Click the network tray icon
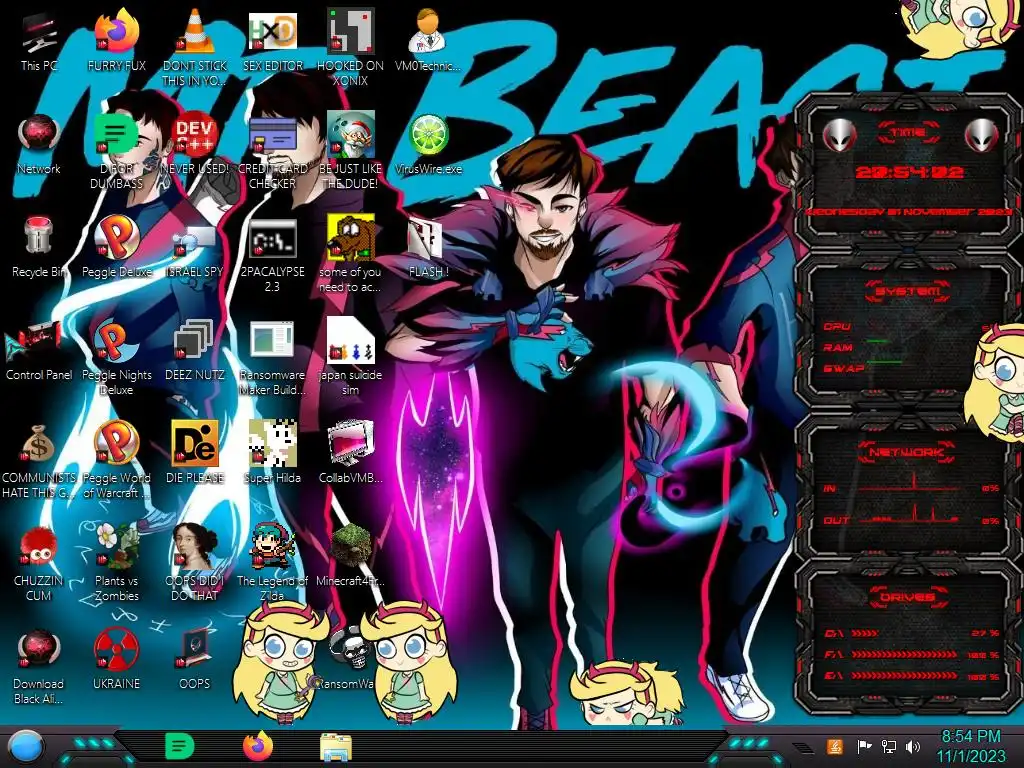1024x768 pixels. (889, 746)
